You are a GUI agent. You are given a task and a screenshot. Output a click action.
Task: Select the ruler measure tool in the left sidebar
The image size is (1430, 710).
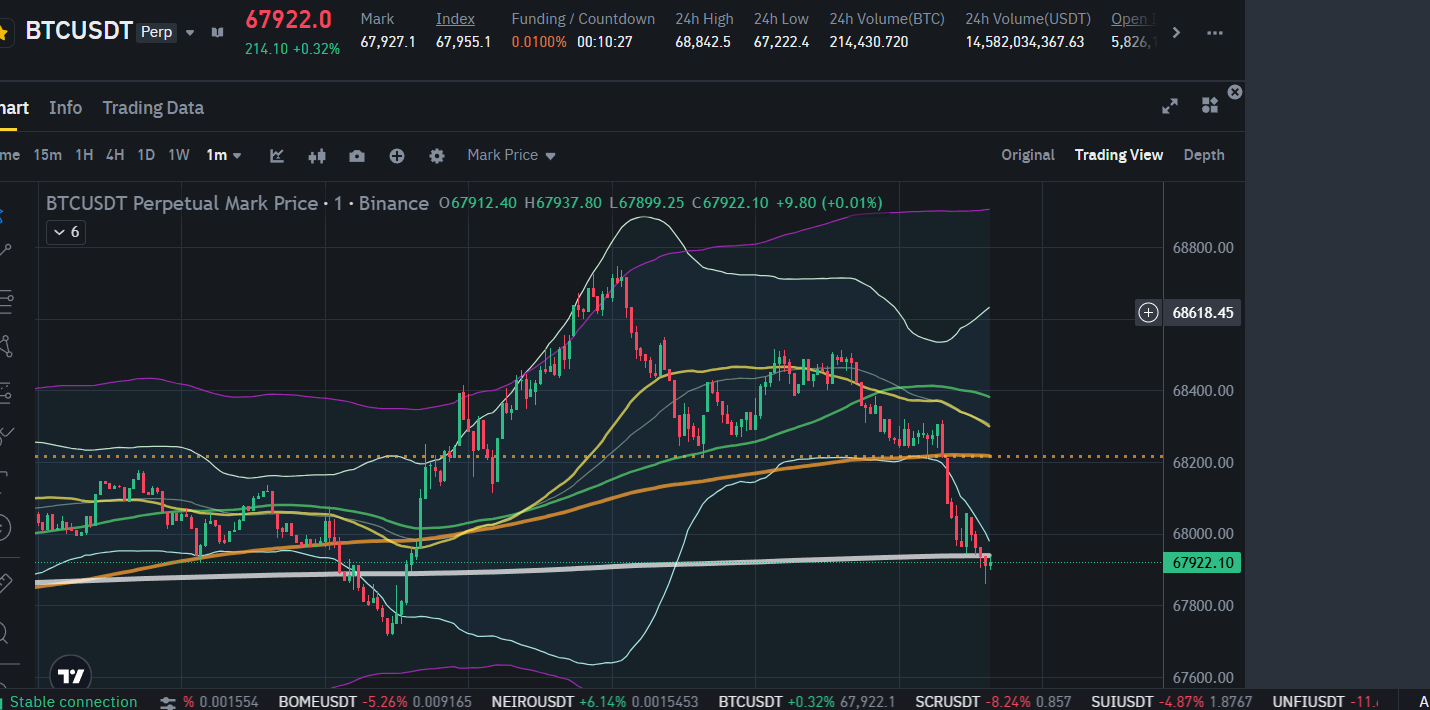click(x=3, y=582)
